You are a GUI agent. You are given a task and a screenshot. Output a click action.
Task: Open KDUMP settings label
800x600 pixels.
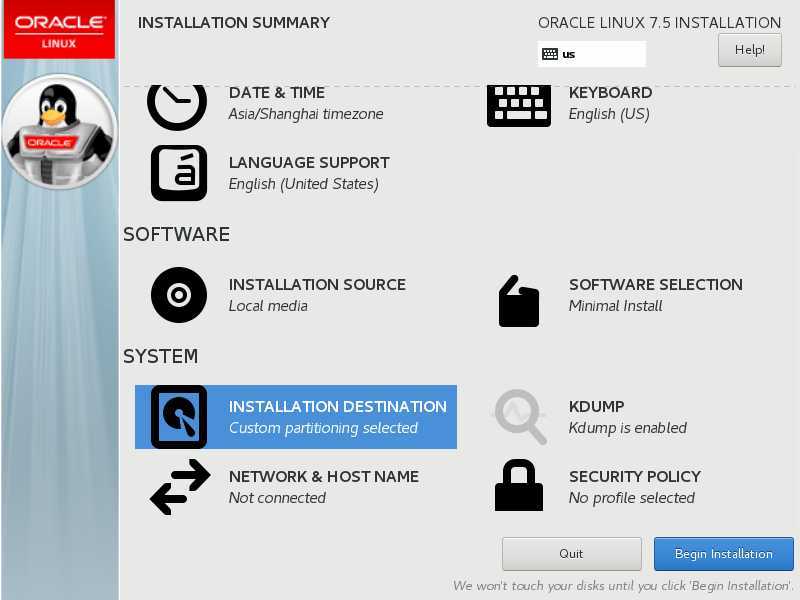point(596,407)
